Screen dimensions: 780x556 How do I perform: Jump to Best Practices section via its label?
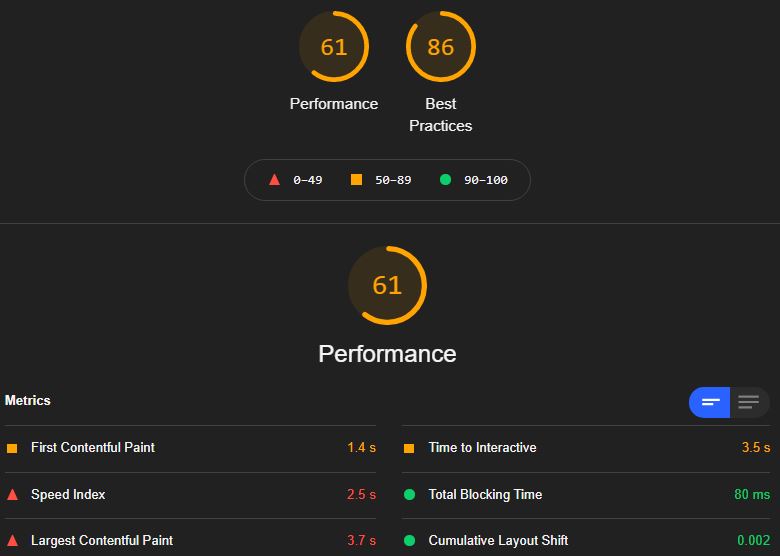point(441,115)
